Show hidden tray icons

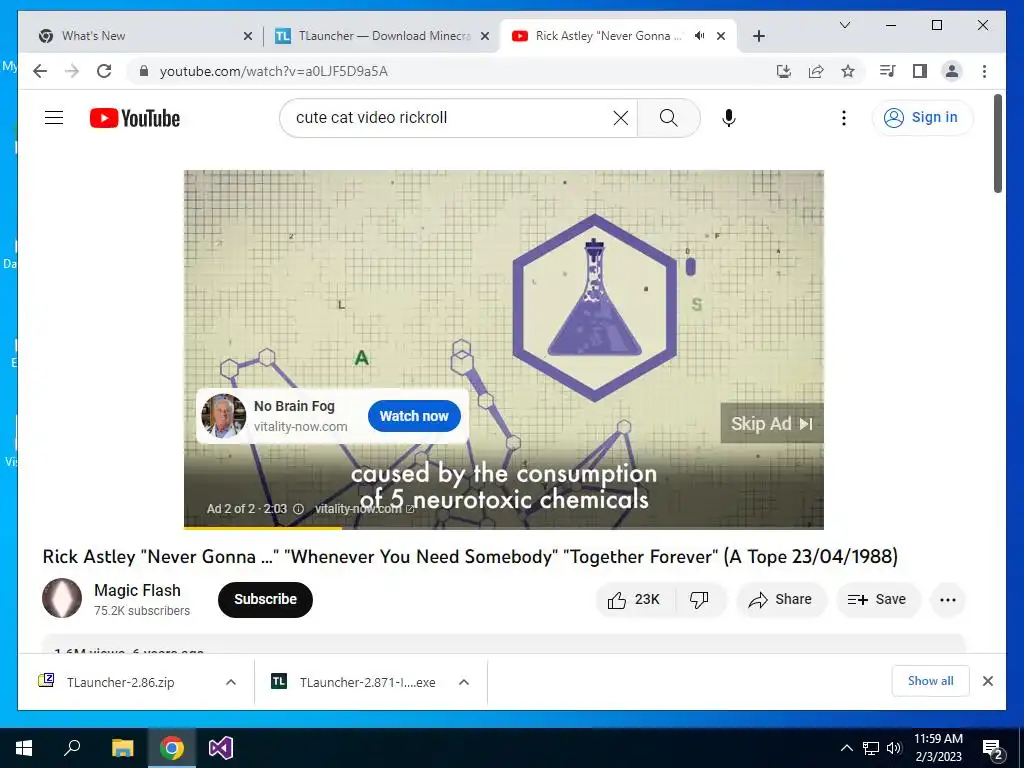(846, 748)
